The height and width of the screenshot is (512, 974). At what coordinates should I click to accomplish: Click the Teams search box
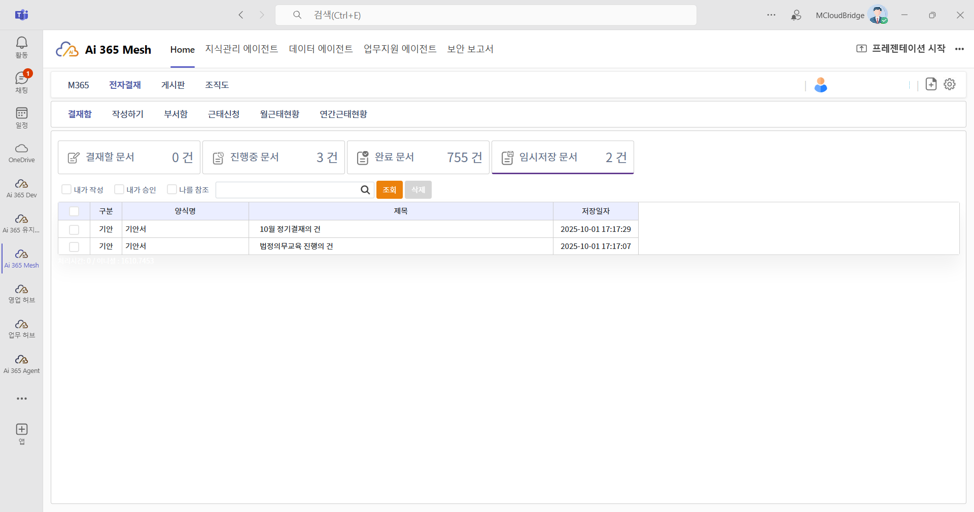pos(485,15)
